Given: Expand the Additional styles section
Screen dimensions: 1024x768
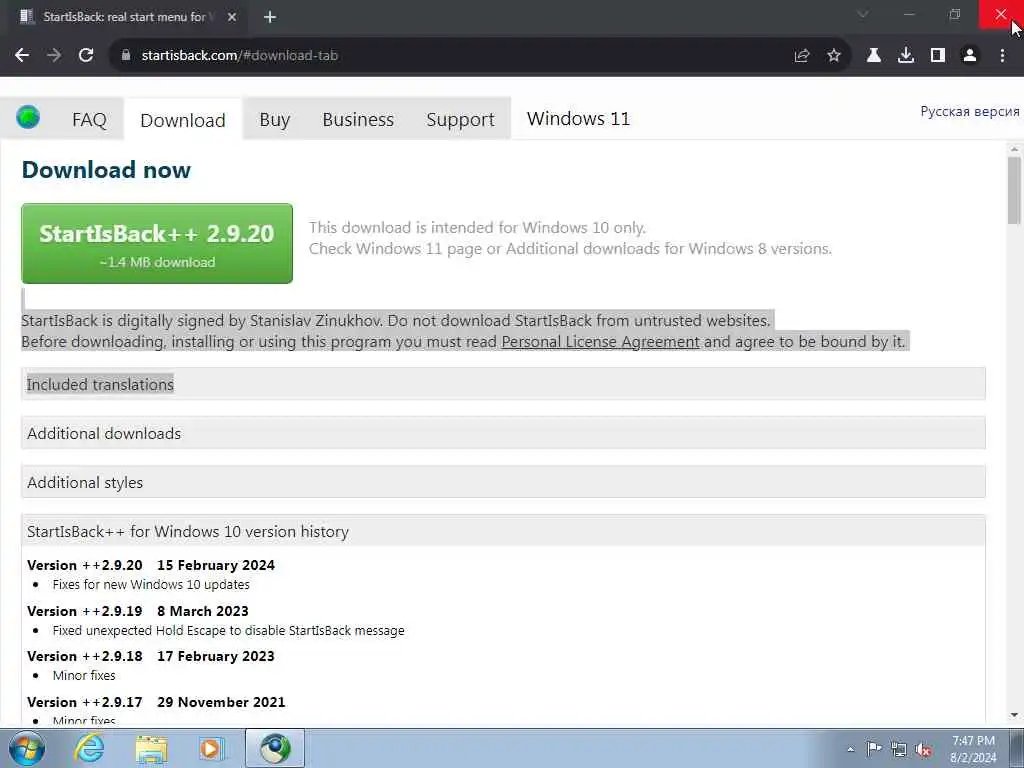Looking at the screenshot, I should tap(503, 482).
